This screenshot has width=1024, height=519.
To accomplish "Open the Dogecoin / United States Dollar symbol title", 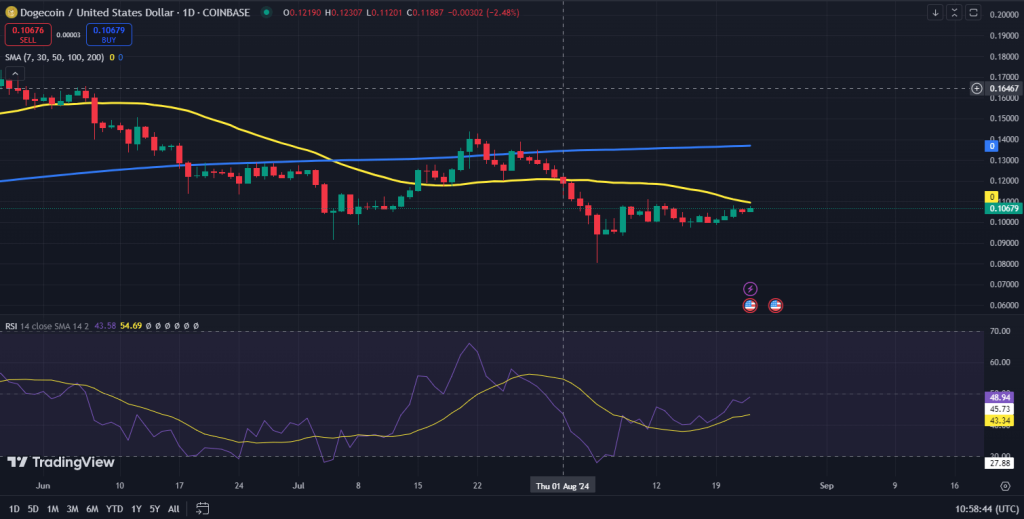I will point(135,12).
